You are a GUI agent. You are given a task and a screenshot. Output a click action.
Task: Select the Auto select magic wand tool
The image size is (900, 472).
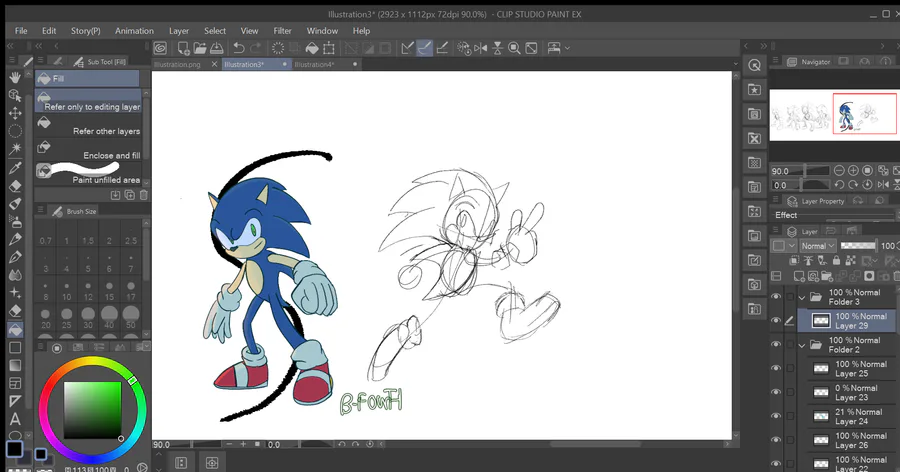[15, 149]
